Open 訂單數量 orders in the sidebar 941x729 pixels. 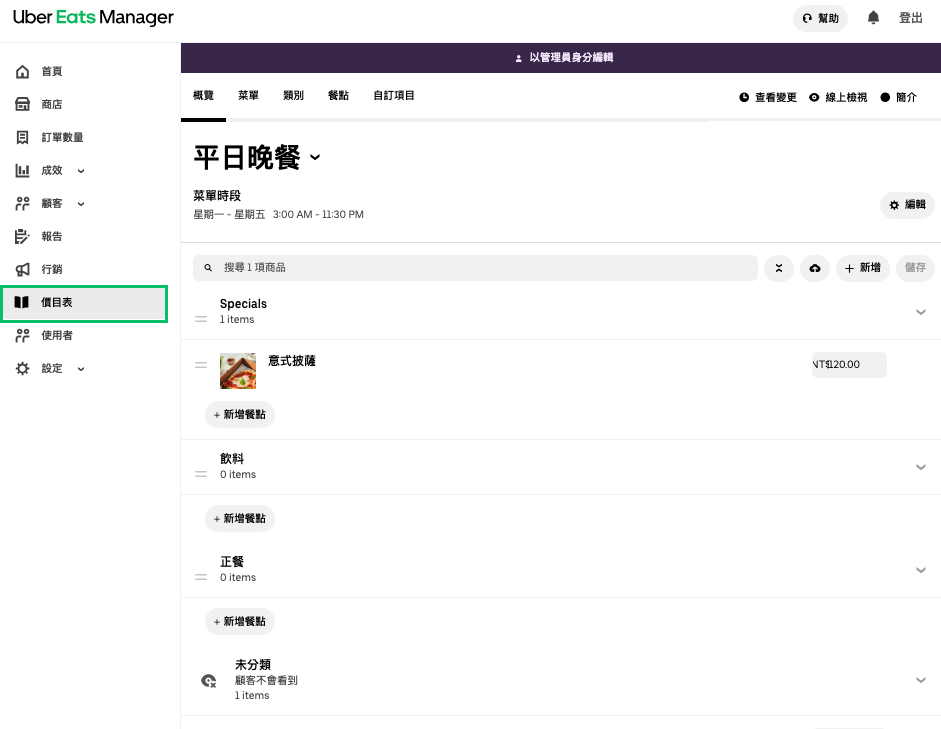(62, 138)
